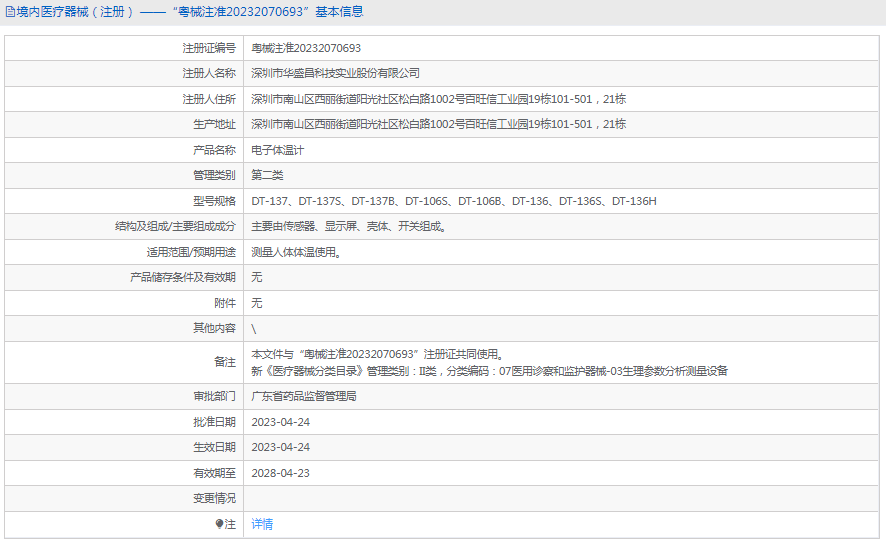Click the 注册人名称 label
Viewport: 886px width, 544px height.
(209, 73)
